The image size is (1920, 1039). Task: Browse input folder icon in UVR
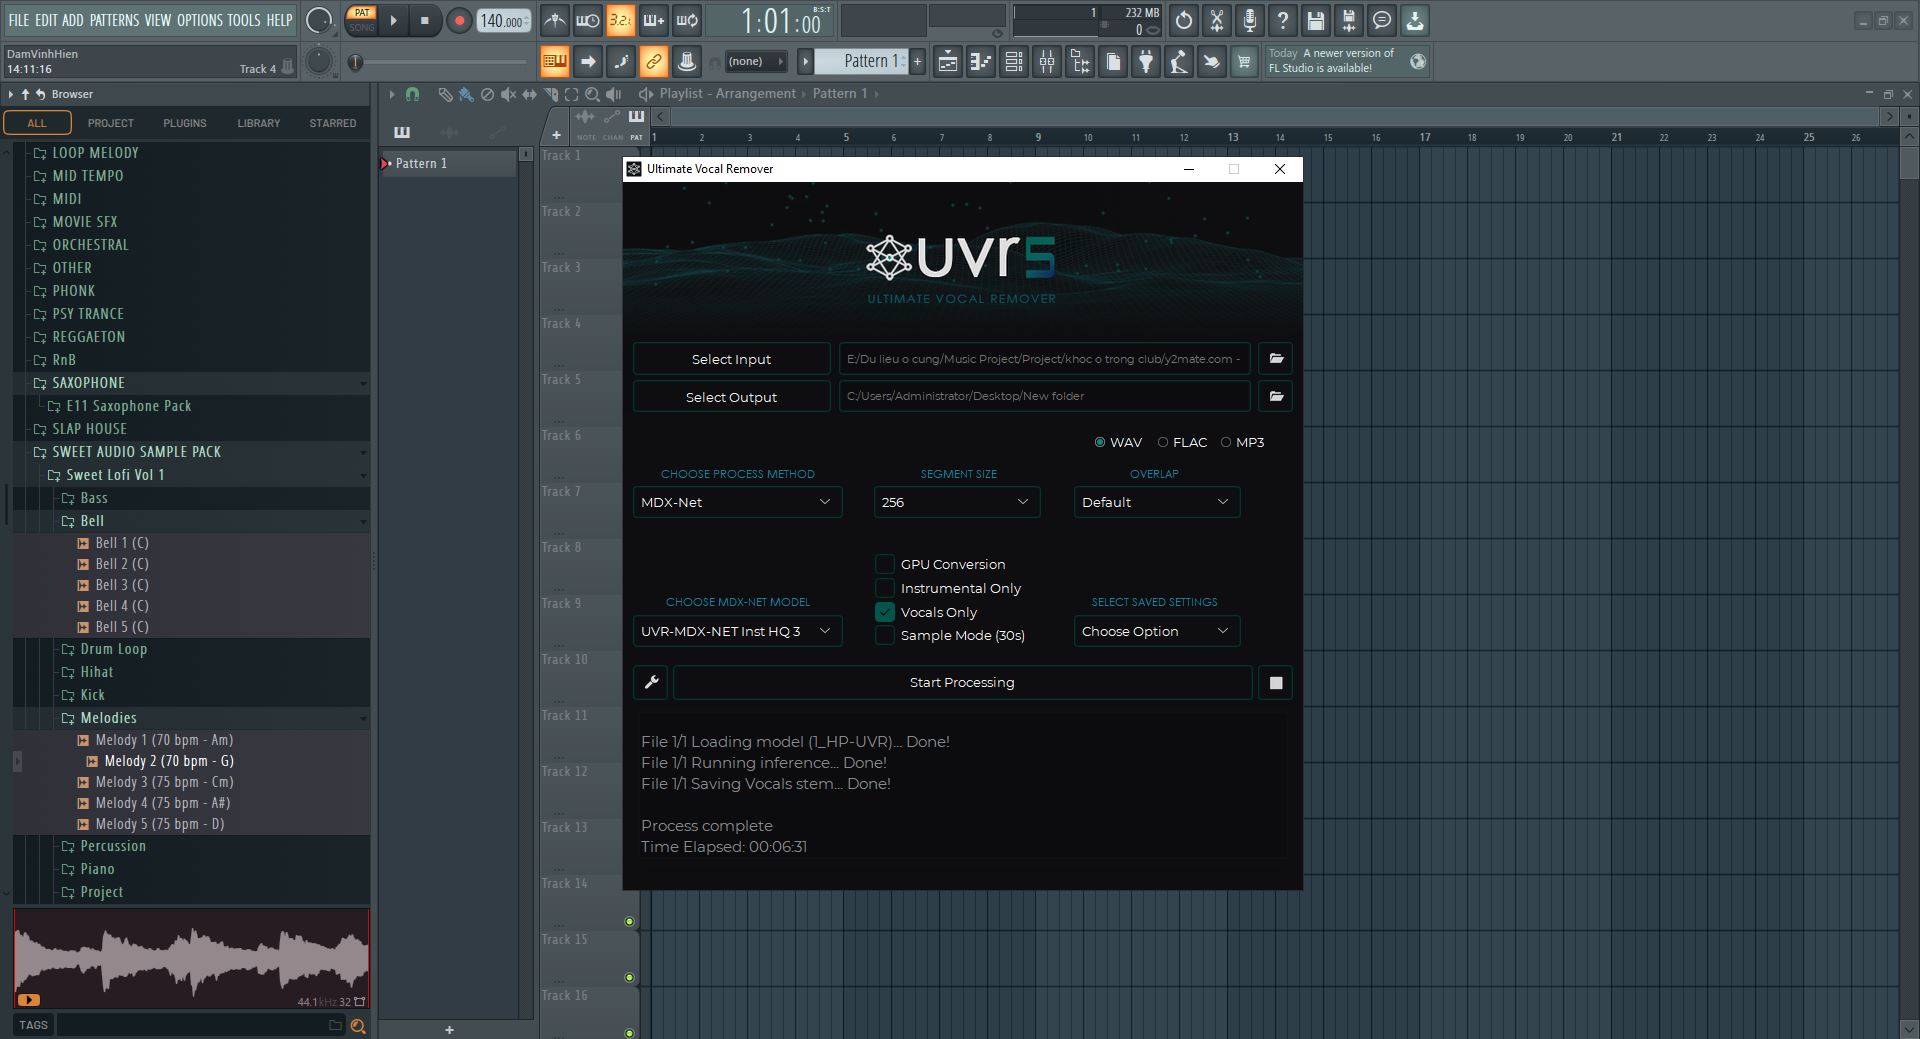coord(1276,358)
